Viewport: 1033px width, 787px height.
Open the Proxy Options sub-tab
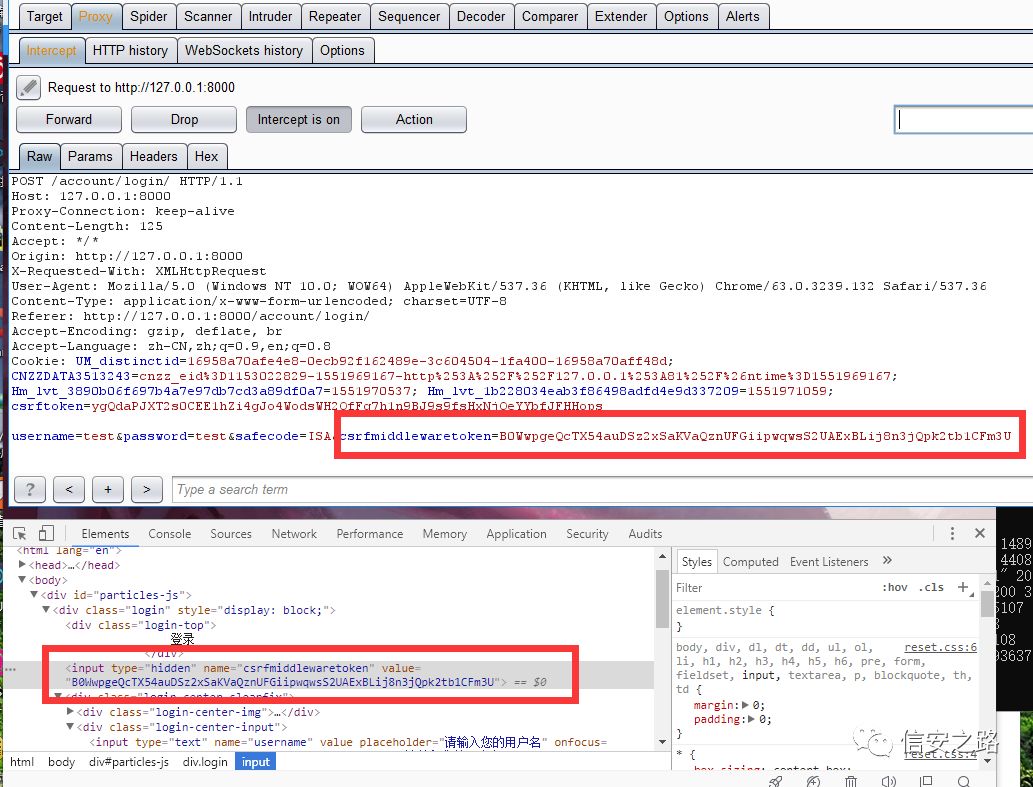(342, 51)
